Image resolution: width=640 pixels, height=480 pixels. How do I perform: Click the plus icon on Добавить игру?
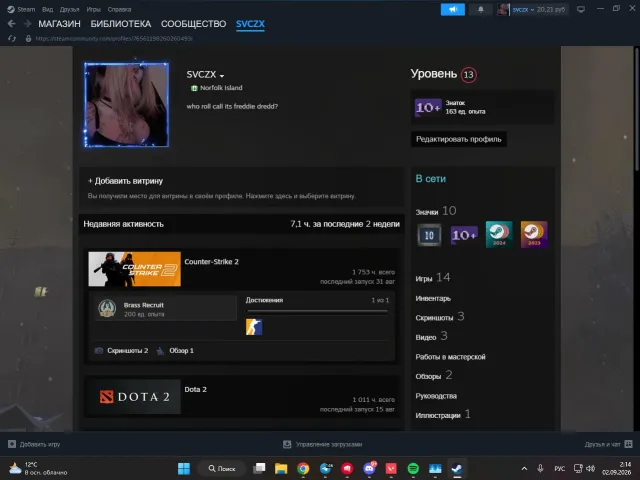point(12,444)
